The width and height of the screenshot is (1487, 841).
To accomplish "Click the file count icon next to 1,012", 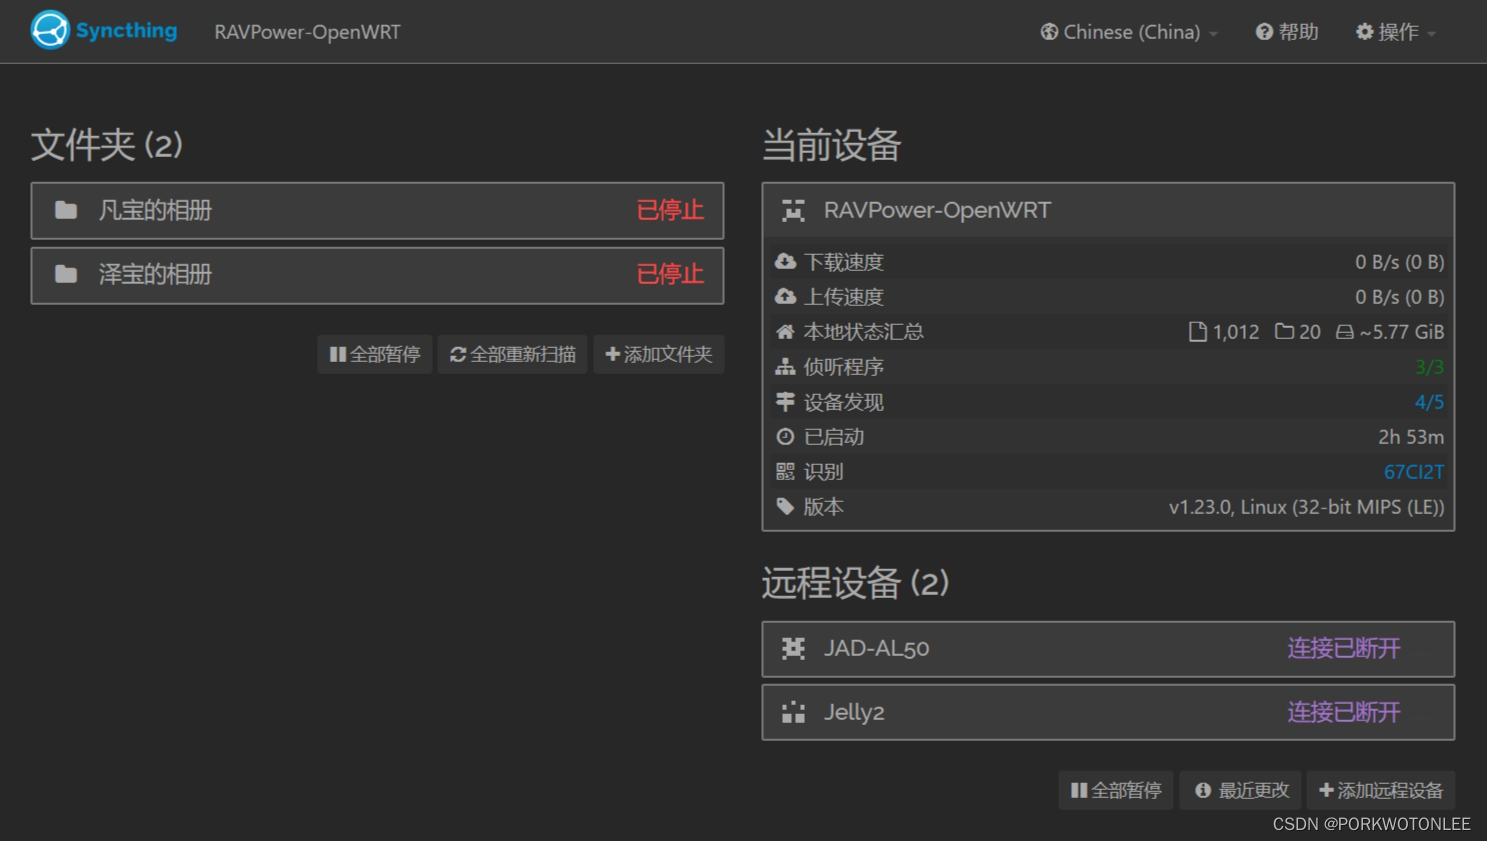I will 1197,331.
